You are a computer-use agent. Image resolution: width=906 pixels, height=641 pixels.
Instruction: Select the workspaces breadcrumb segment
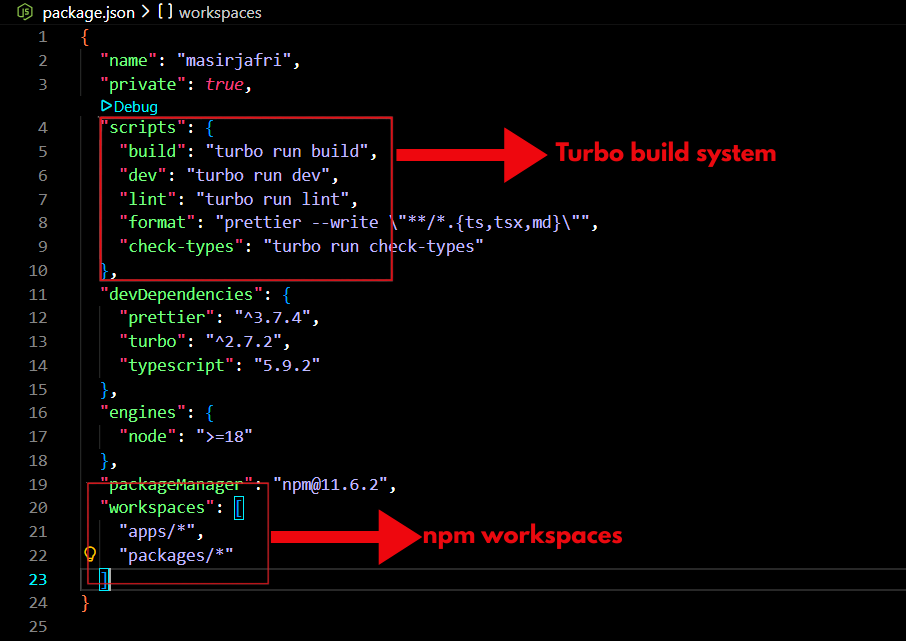coord(220,13)
